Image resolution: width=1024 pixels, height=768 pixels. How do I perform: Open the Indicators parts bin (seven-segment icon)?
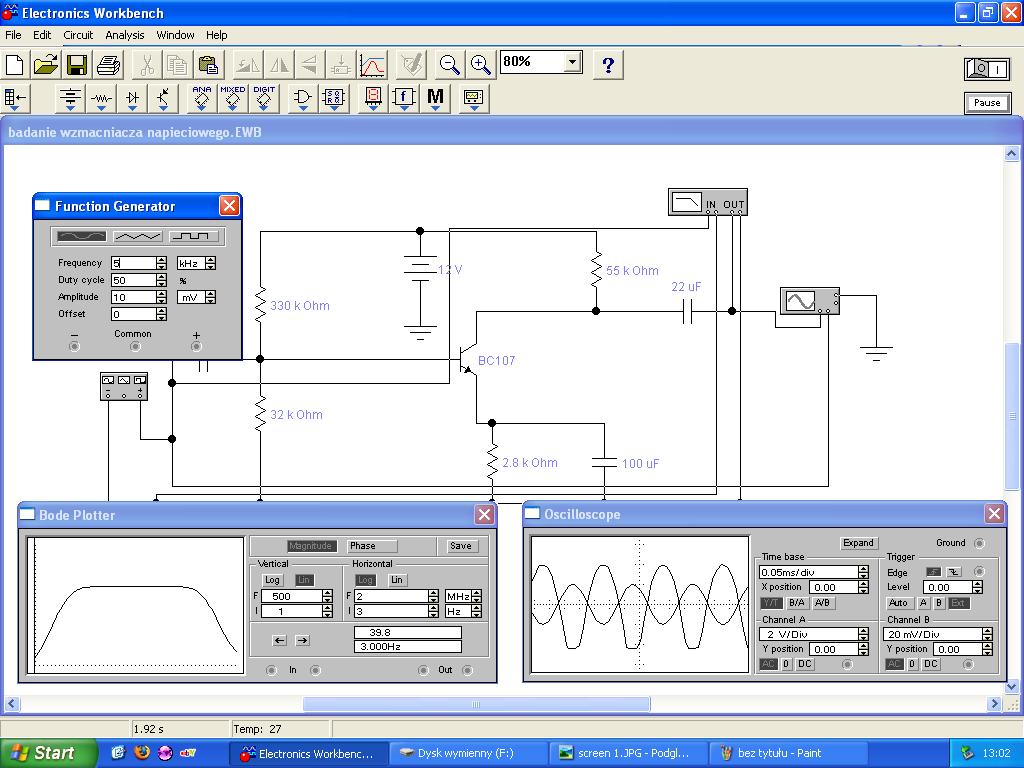tap(373, 99)
